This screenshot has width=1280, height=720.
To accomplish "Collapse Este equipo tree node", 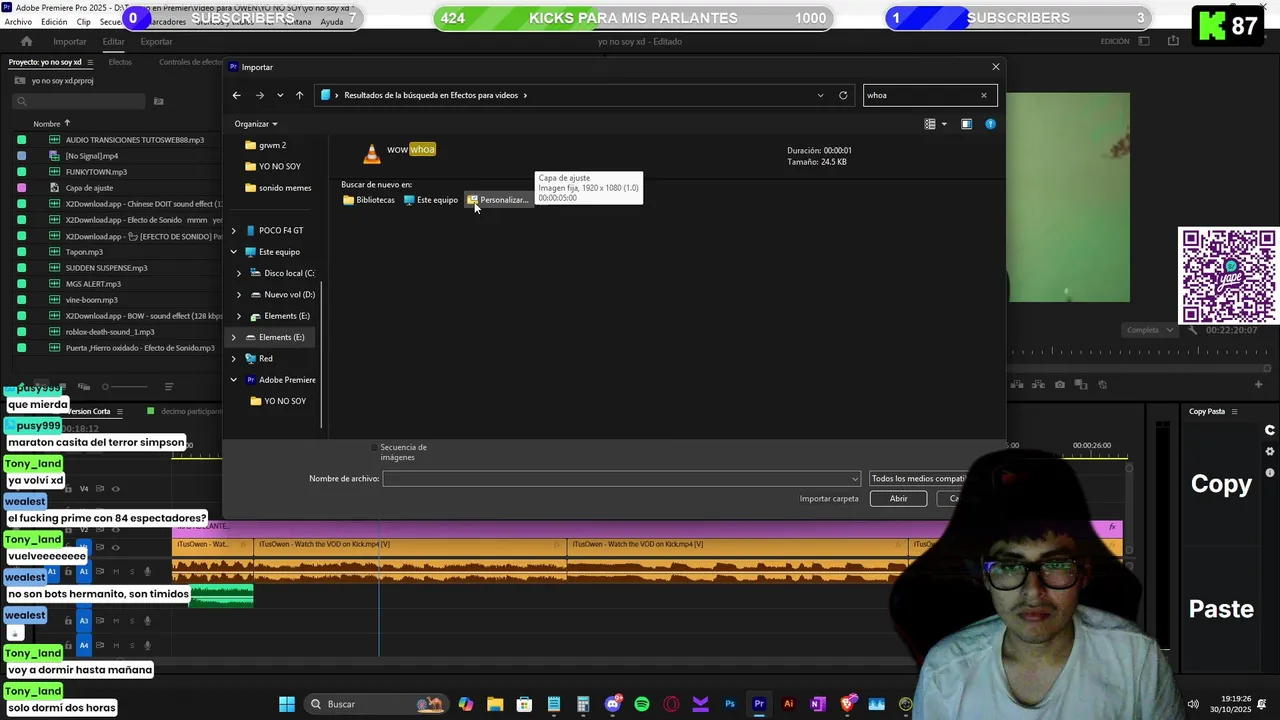I will 233,252.
